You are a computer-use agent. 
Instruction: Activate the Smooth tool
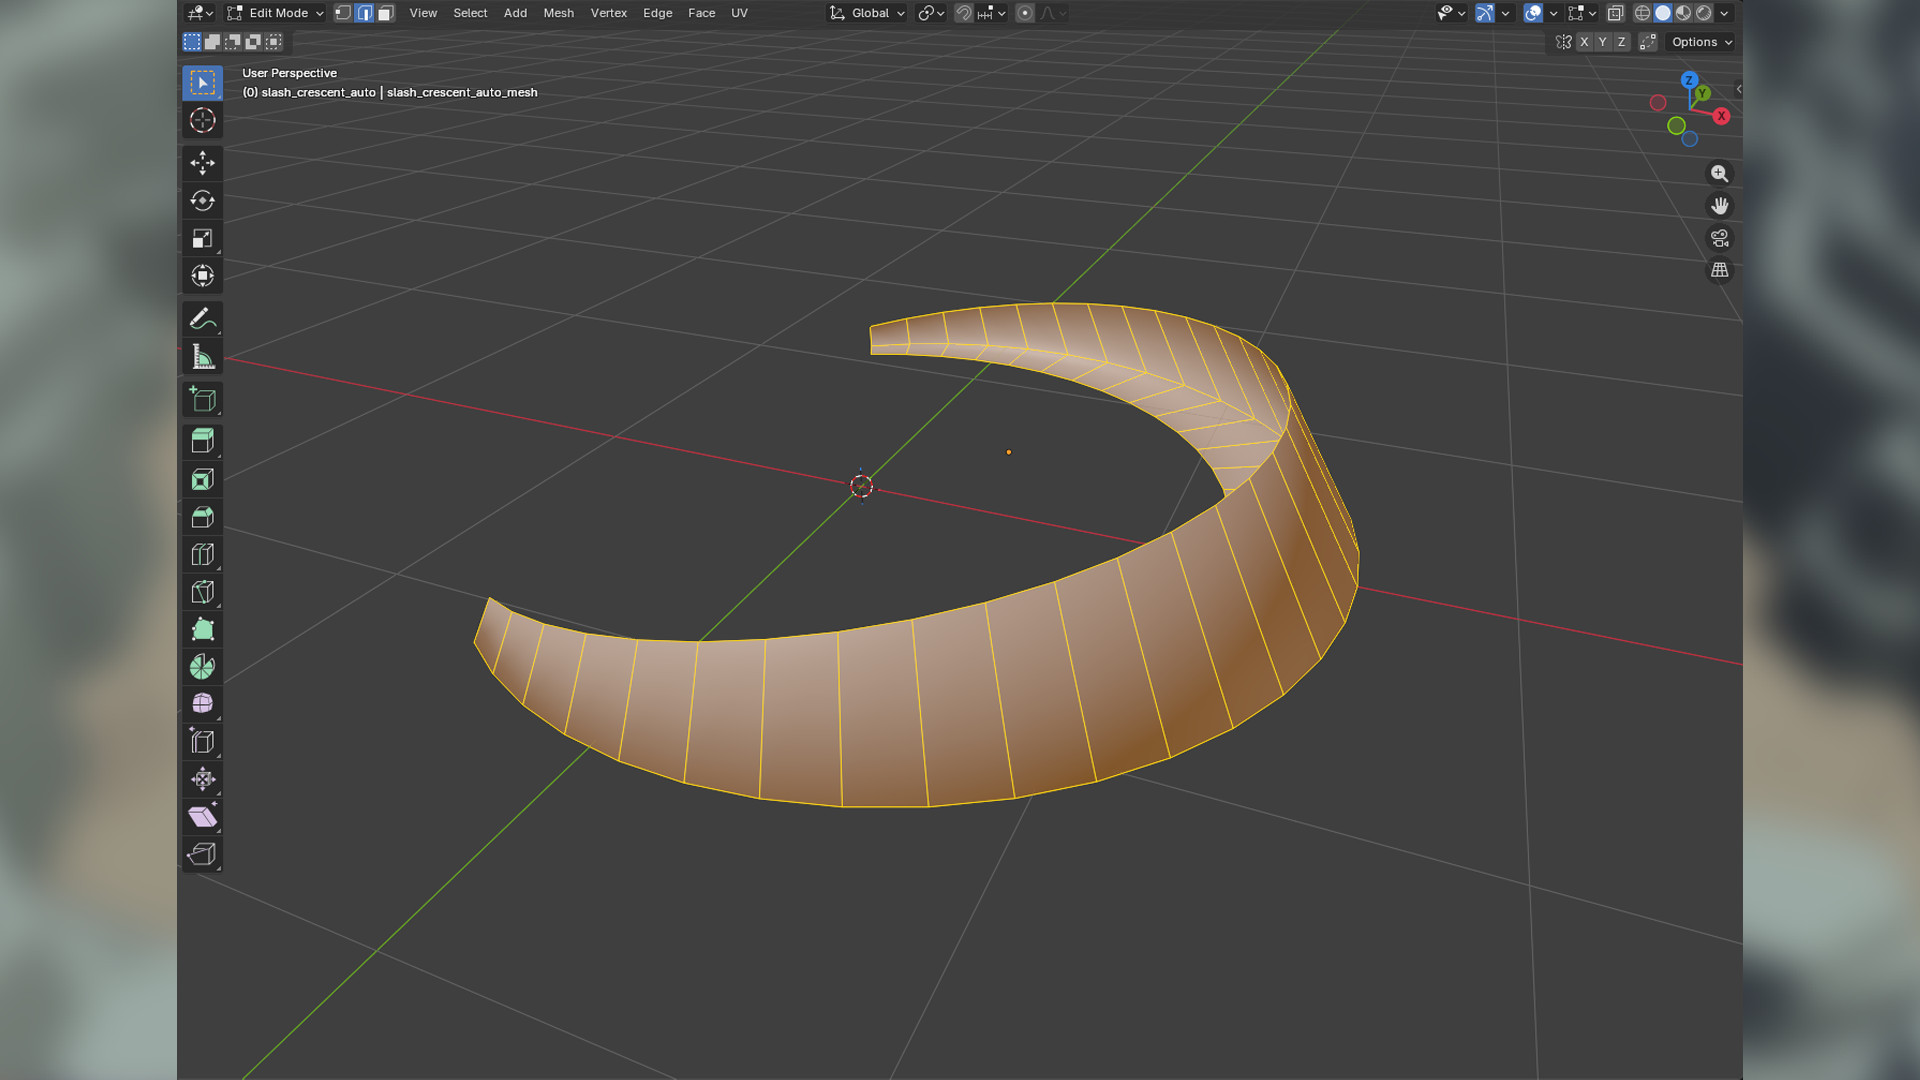202,704
